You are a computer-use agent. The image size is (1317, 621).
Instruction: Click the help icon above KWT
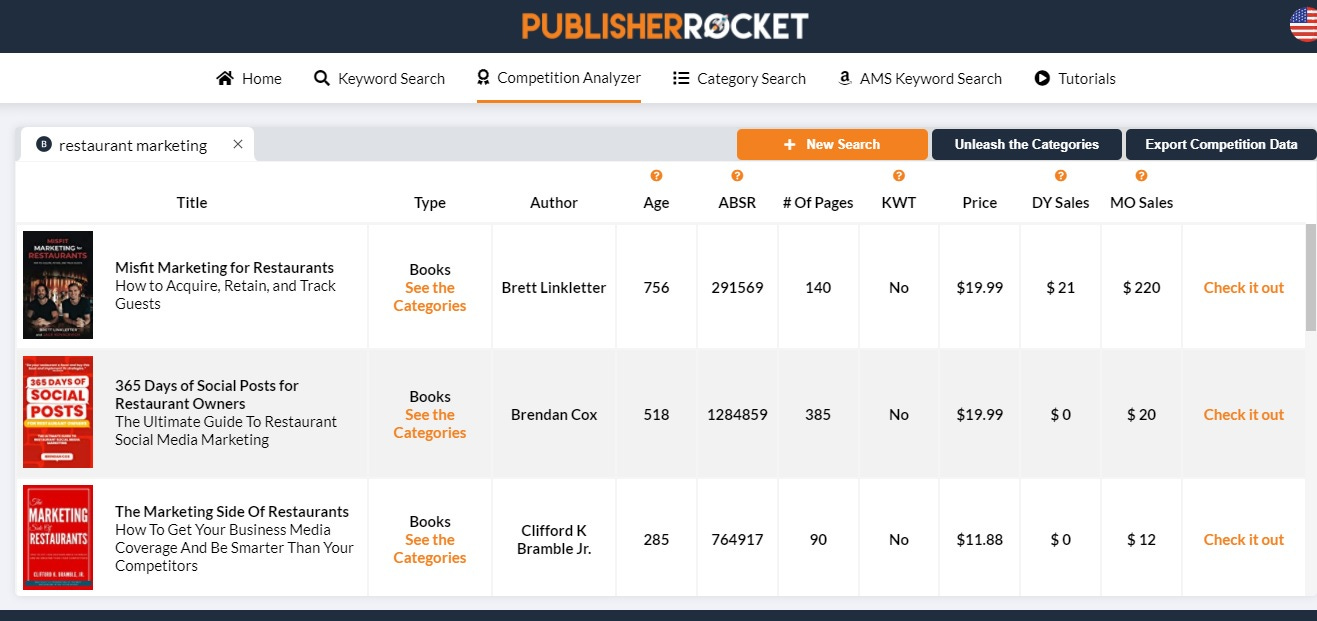pyautogui.click(x=899, y=176)
